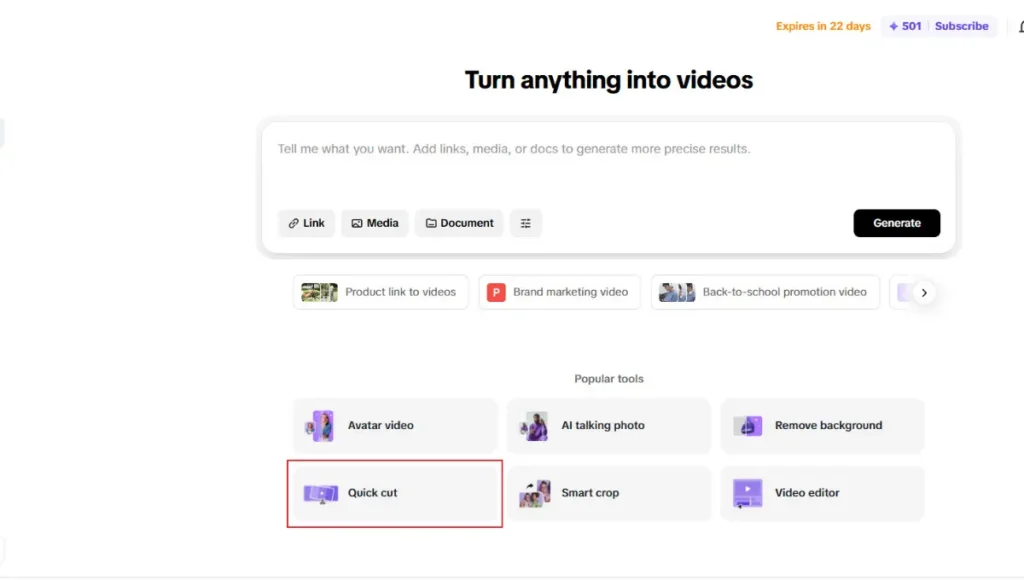Choose the Brand marketing video suggestion label
This screenshot has width=1024, height=580.
point(570,292)
